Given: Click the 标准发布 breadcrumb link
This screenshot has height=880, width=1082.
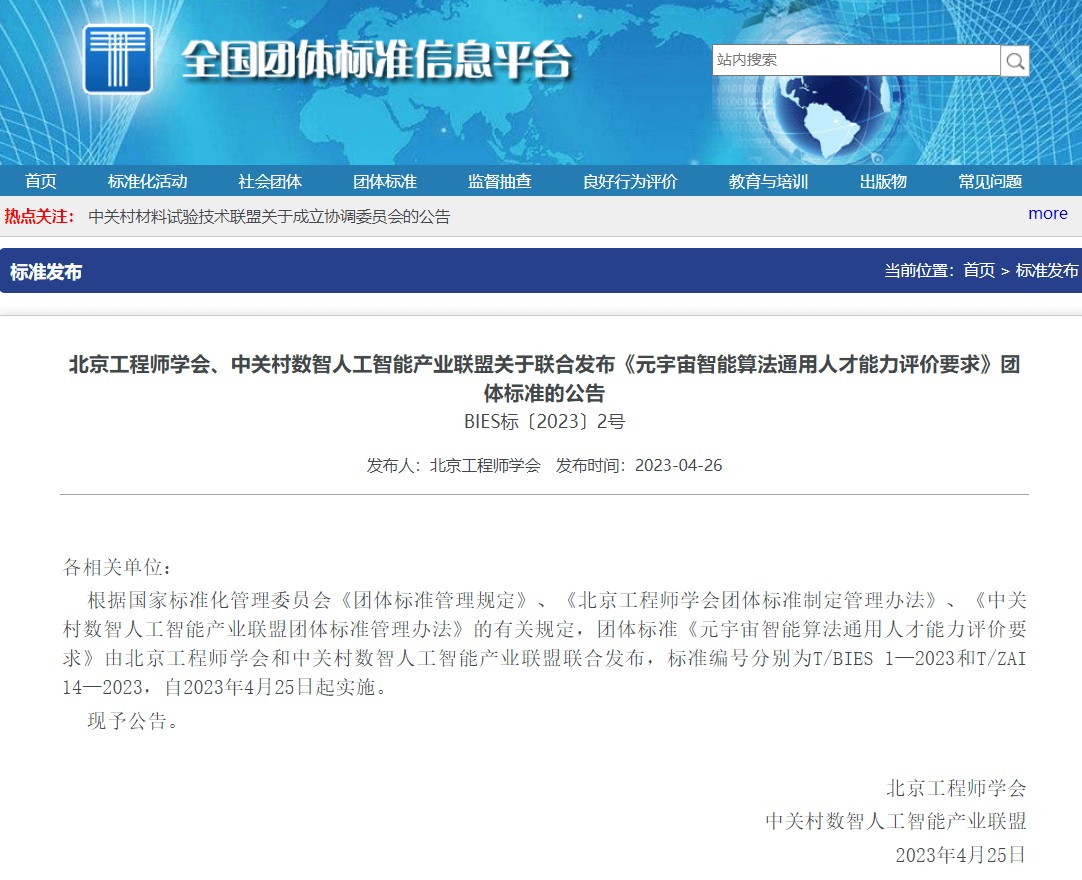Looking at the screenshot, I should point(1047,271).
